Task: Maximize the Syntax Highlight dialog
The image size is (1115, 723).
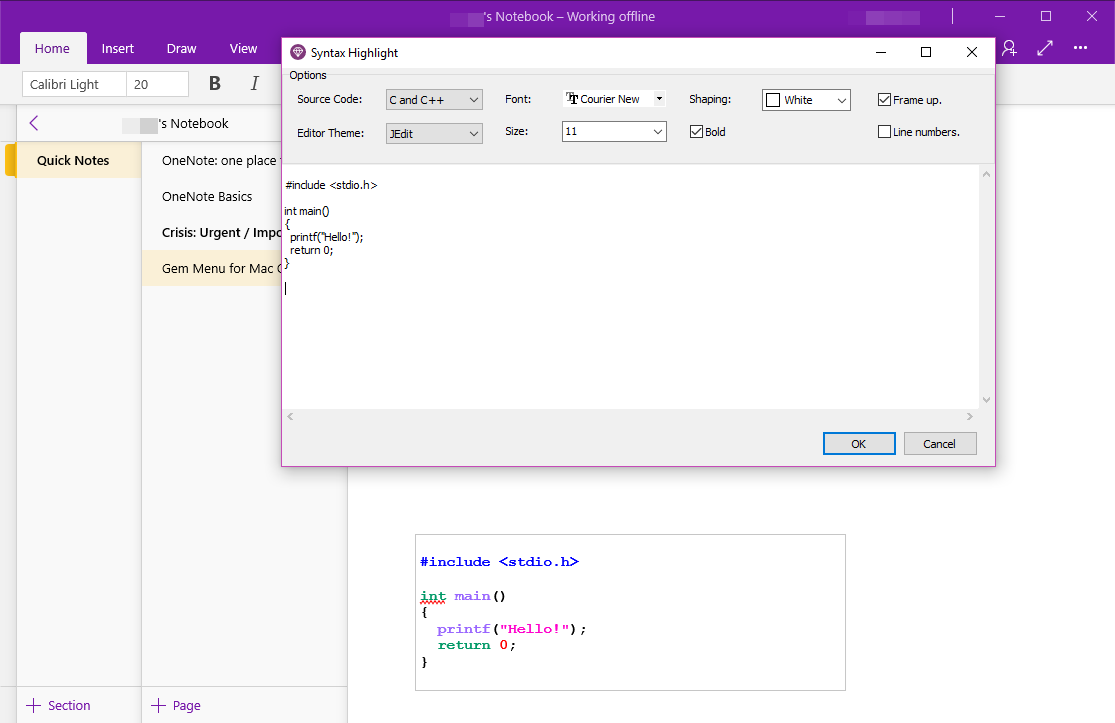Action: point(926,52)
